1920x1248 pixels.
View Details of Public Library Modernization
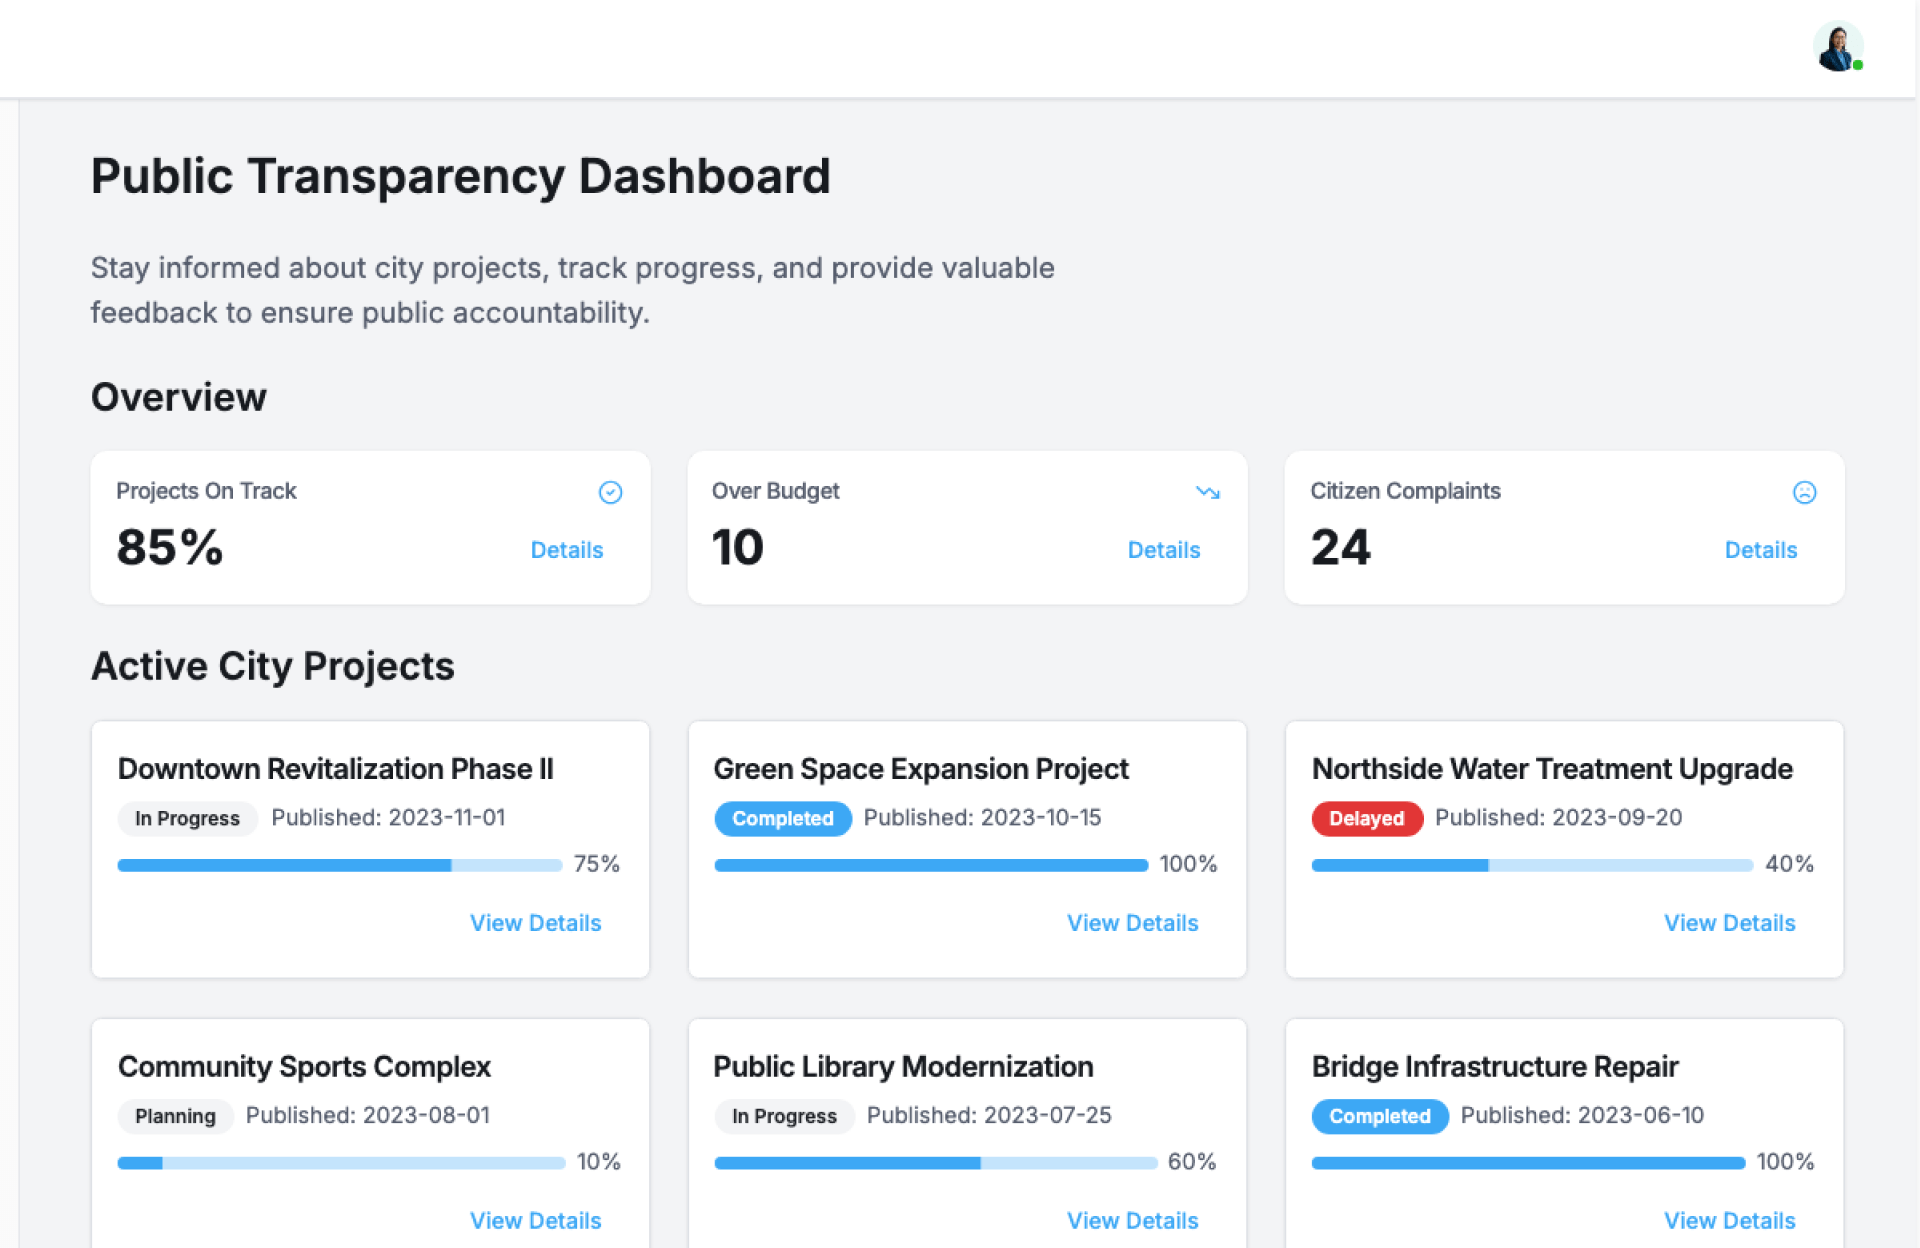1132,1221
